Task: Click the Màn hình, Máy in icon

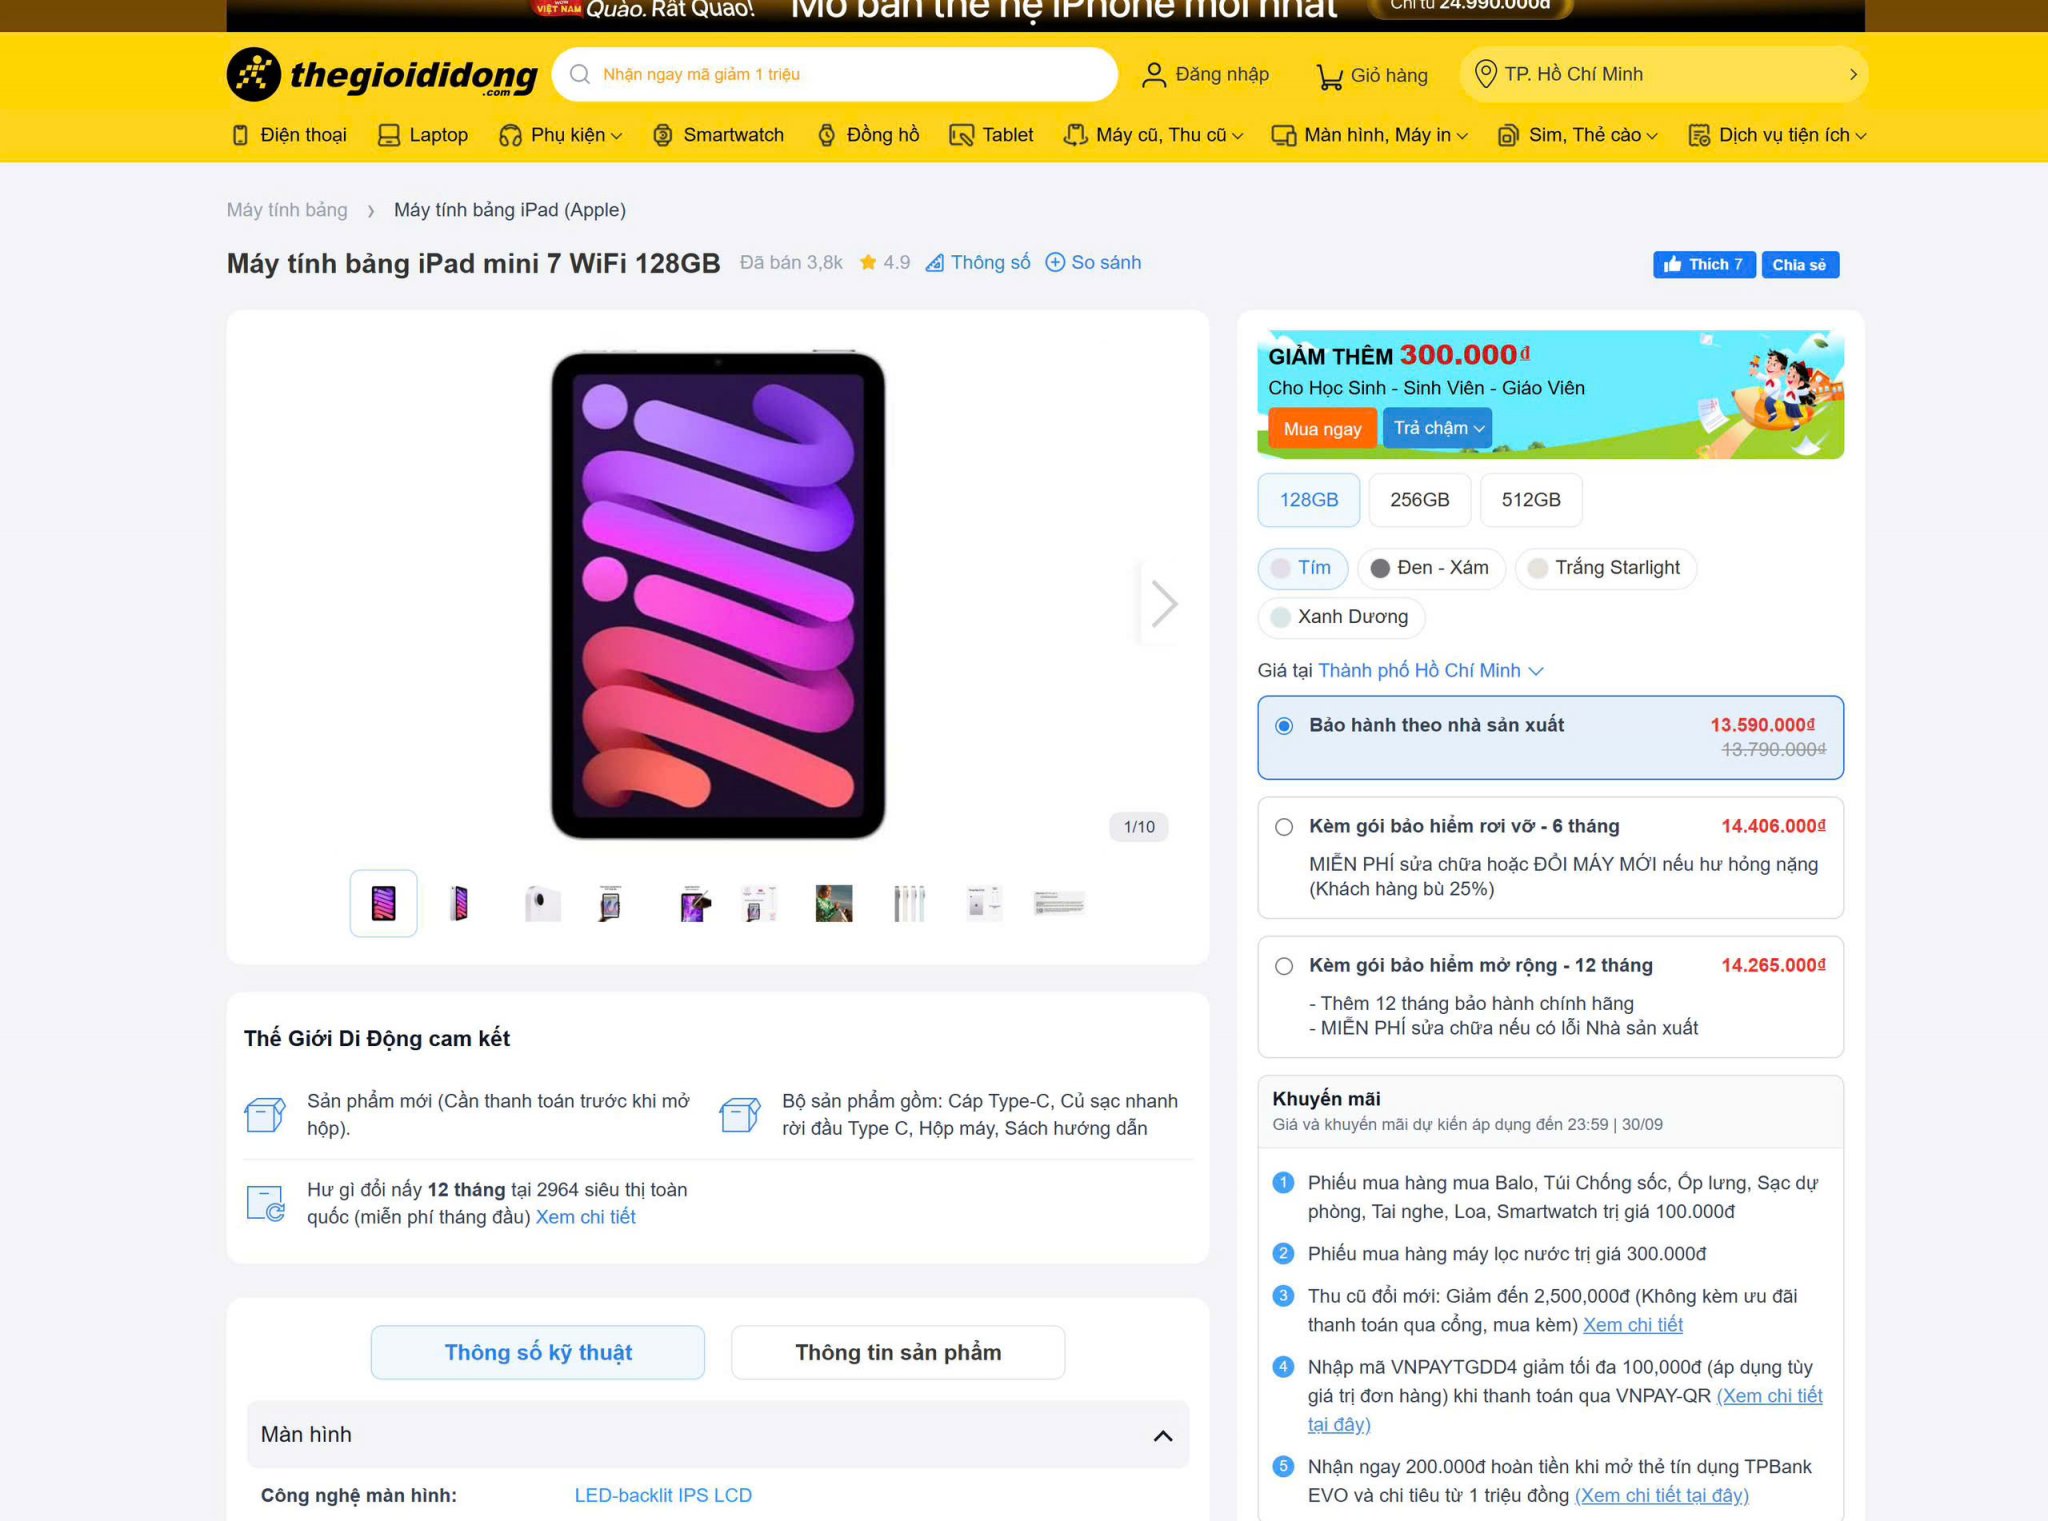Action: pyautogui.click(x=1283, y=135)
